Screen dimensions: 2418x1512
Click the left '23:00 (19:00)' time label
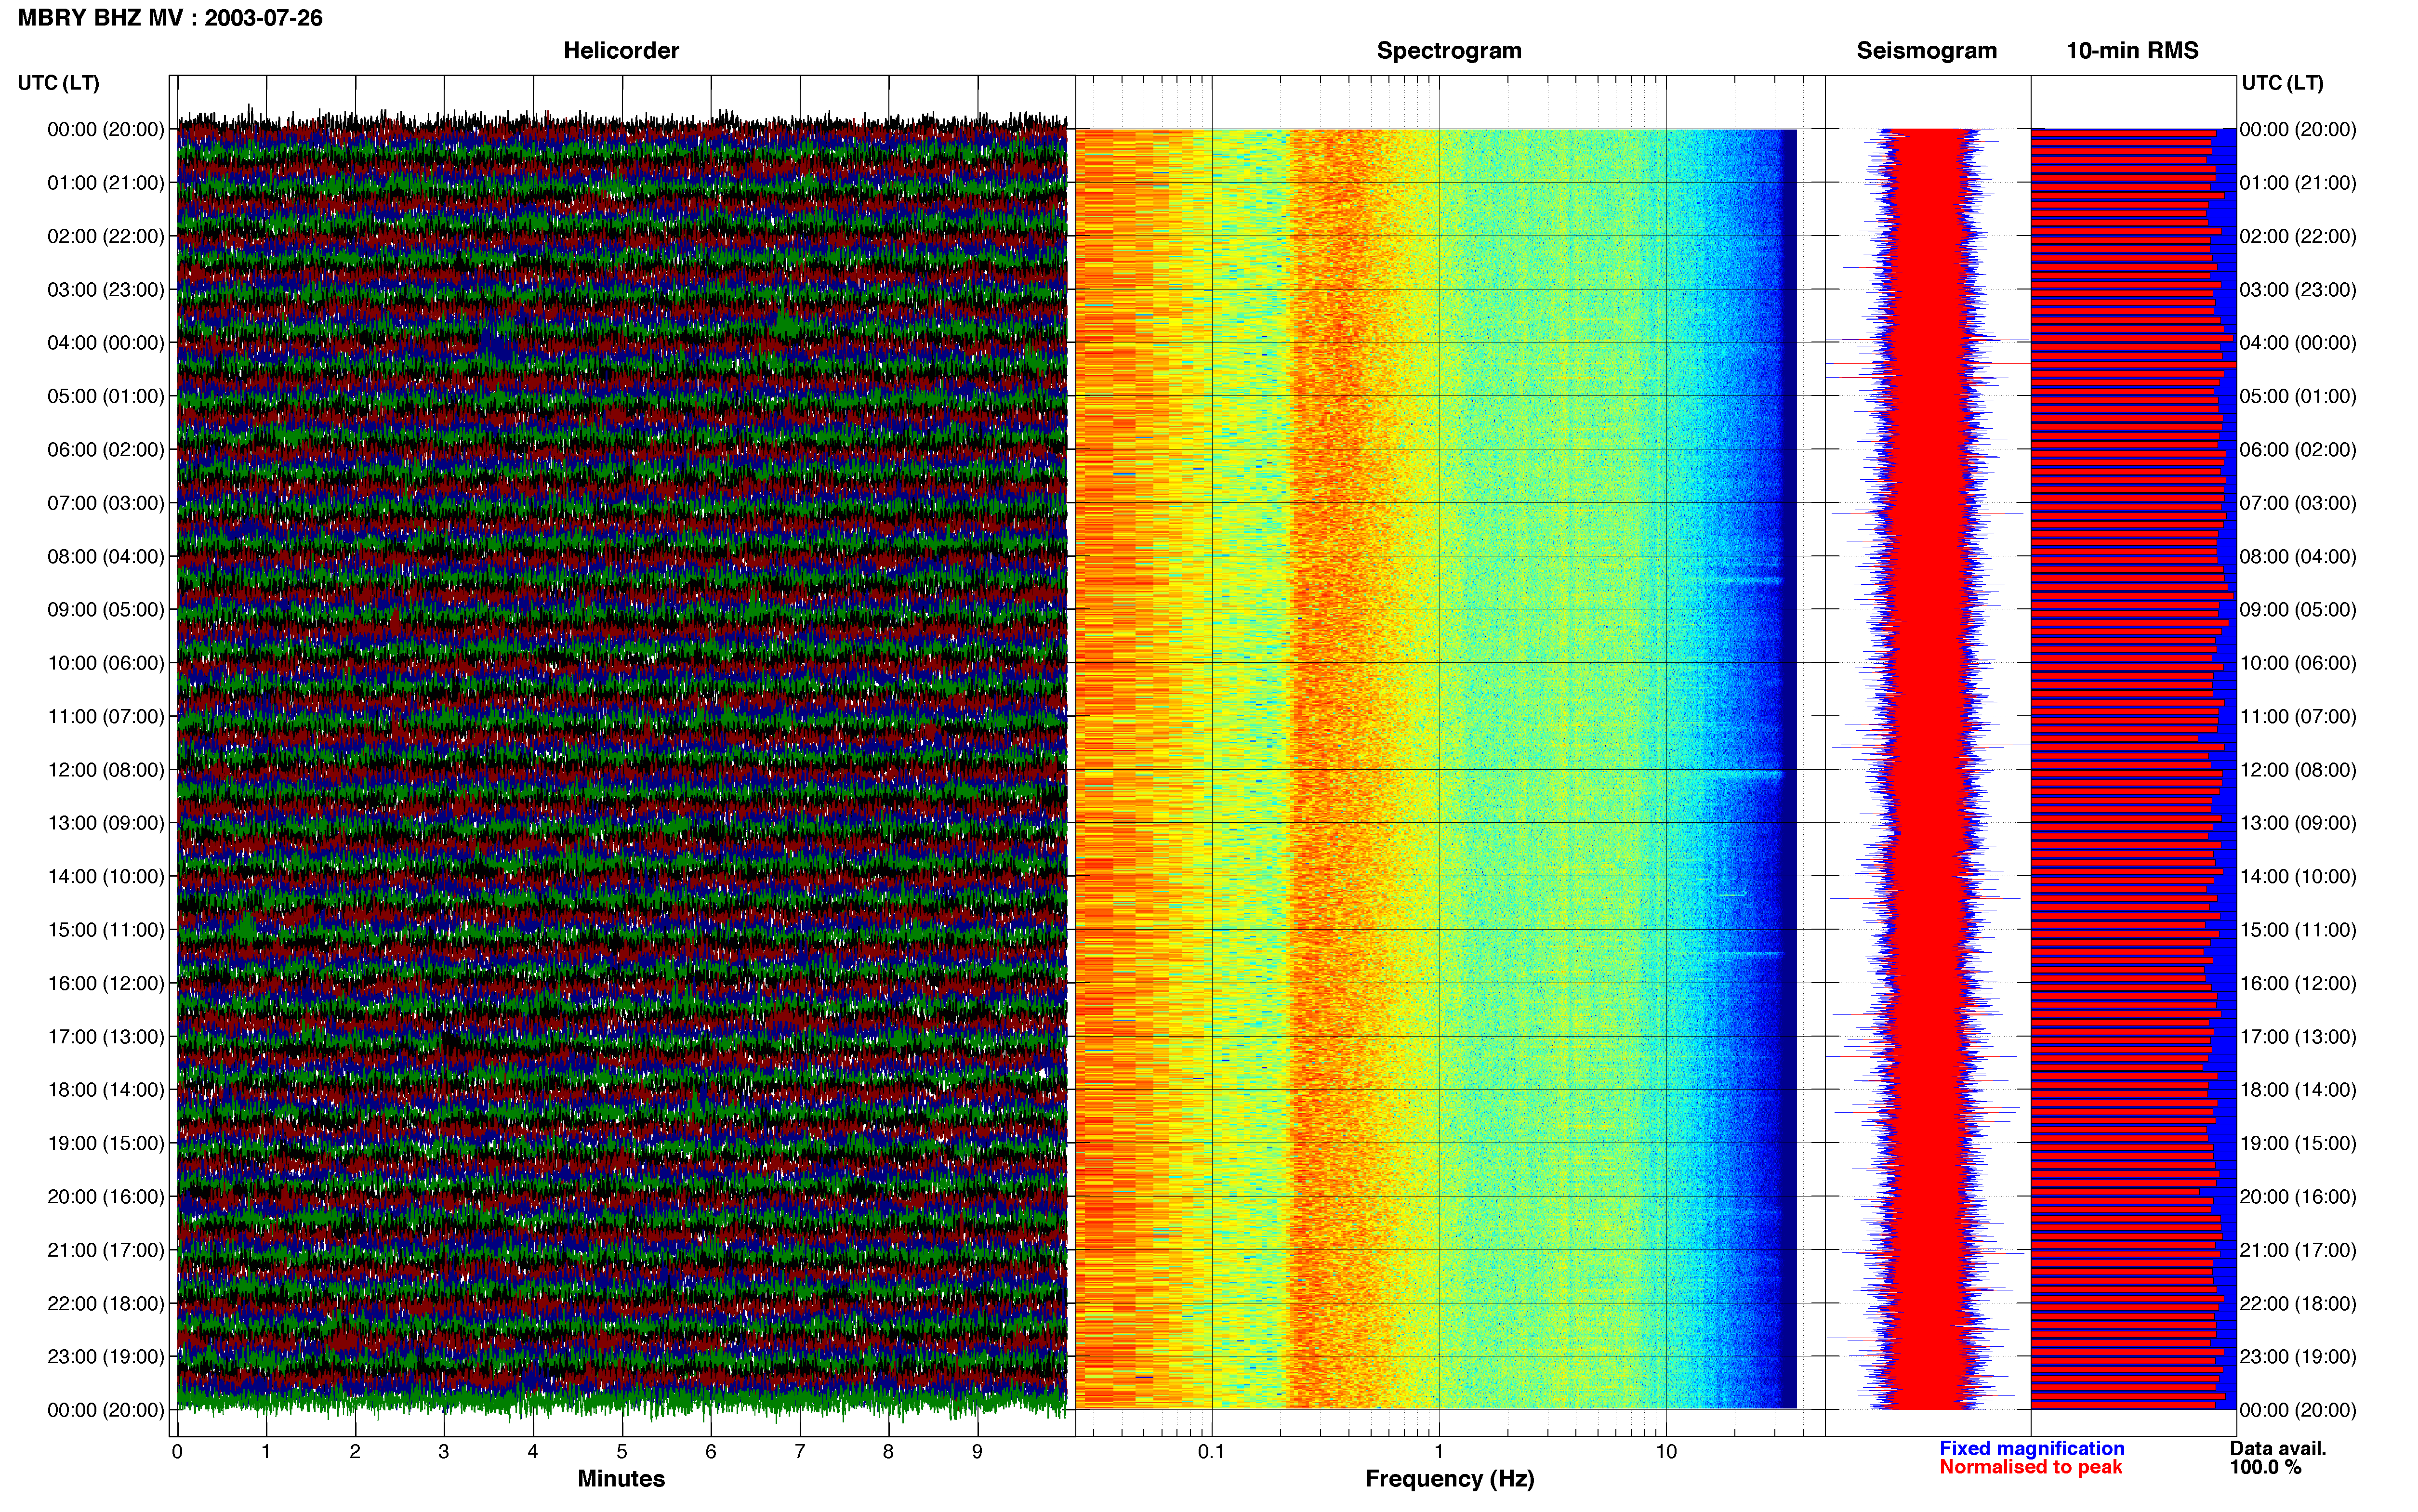(106, 1357)
